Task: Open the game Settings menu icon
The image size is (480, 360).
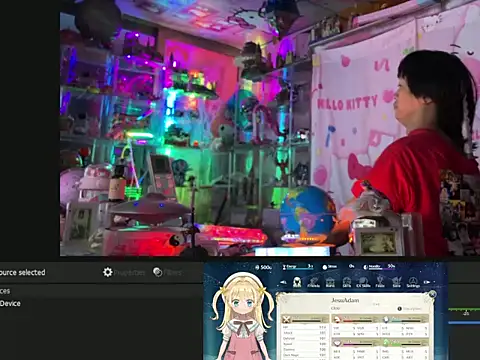Action: [x=413, y=282]
